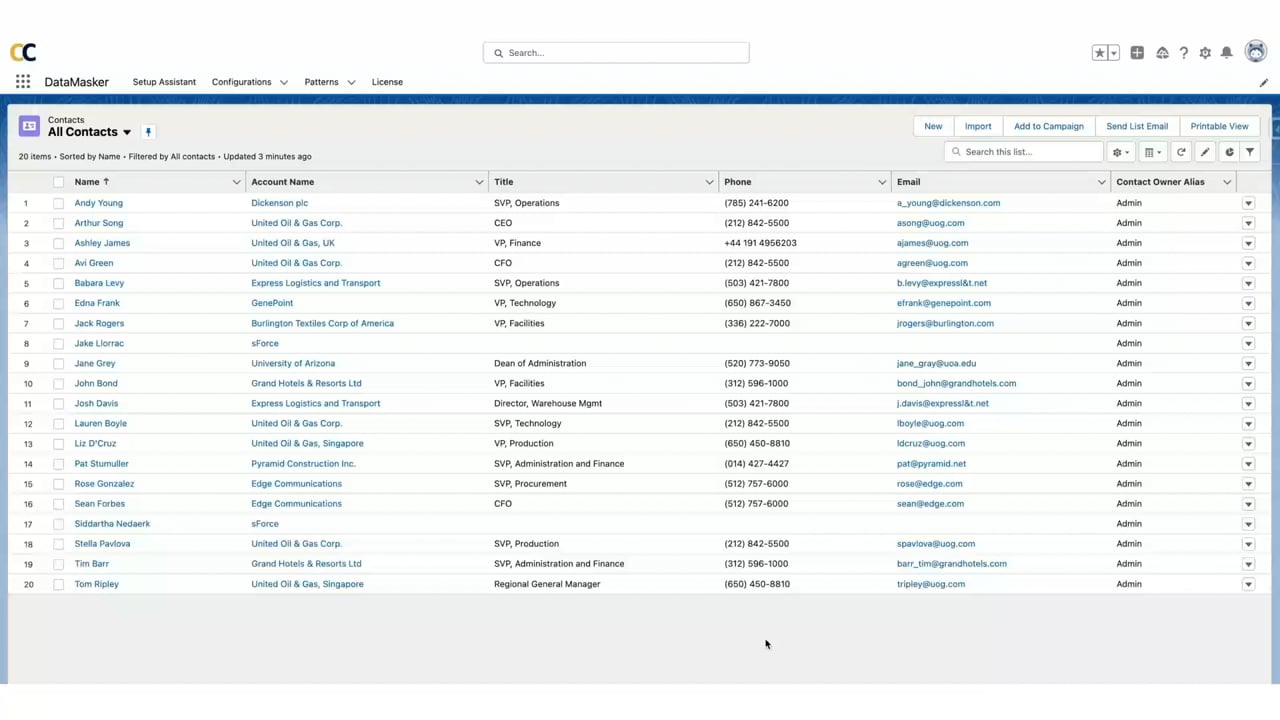
Task: Show row actions for Tom Ripley
Action: point(1248,584)
